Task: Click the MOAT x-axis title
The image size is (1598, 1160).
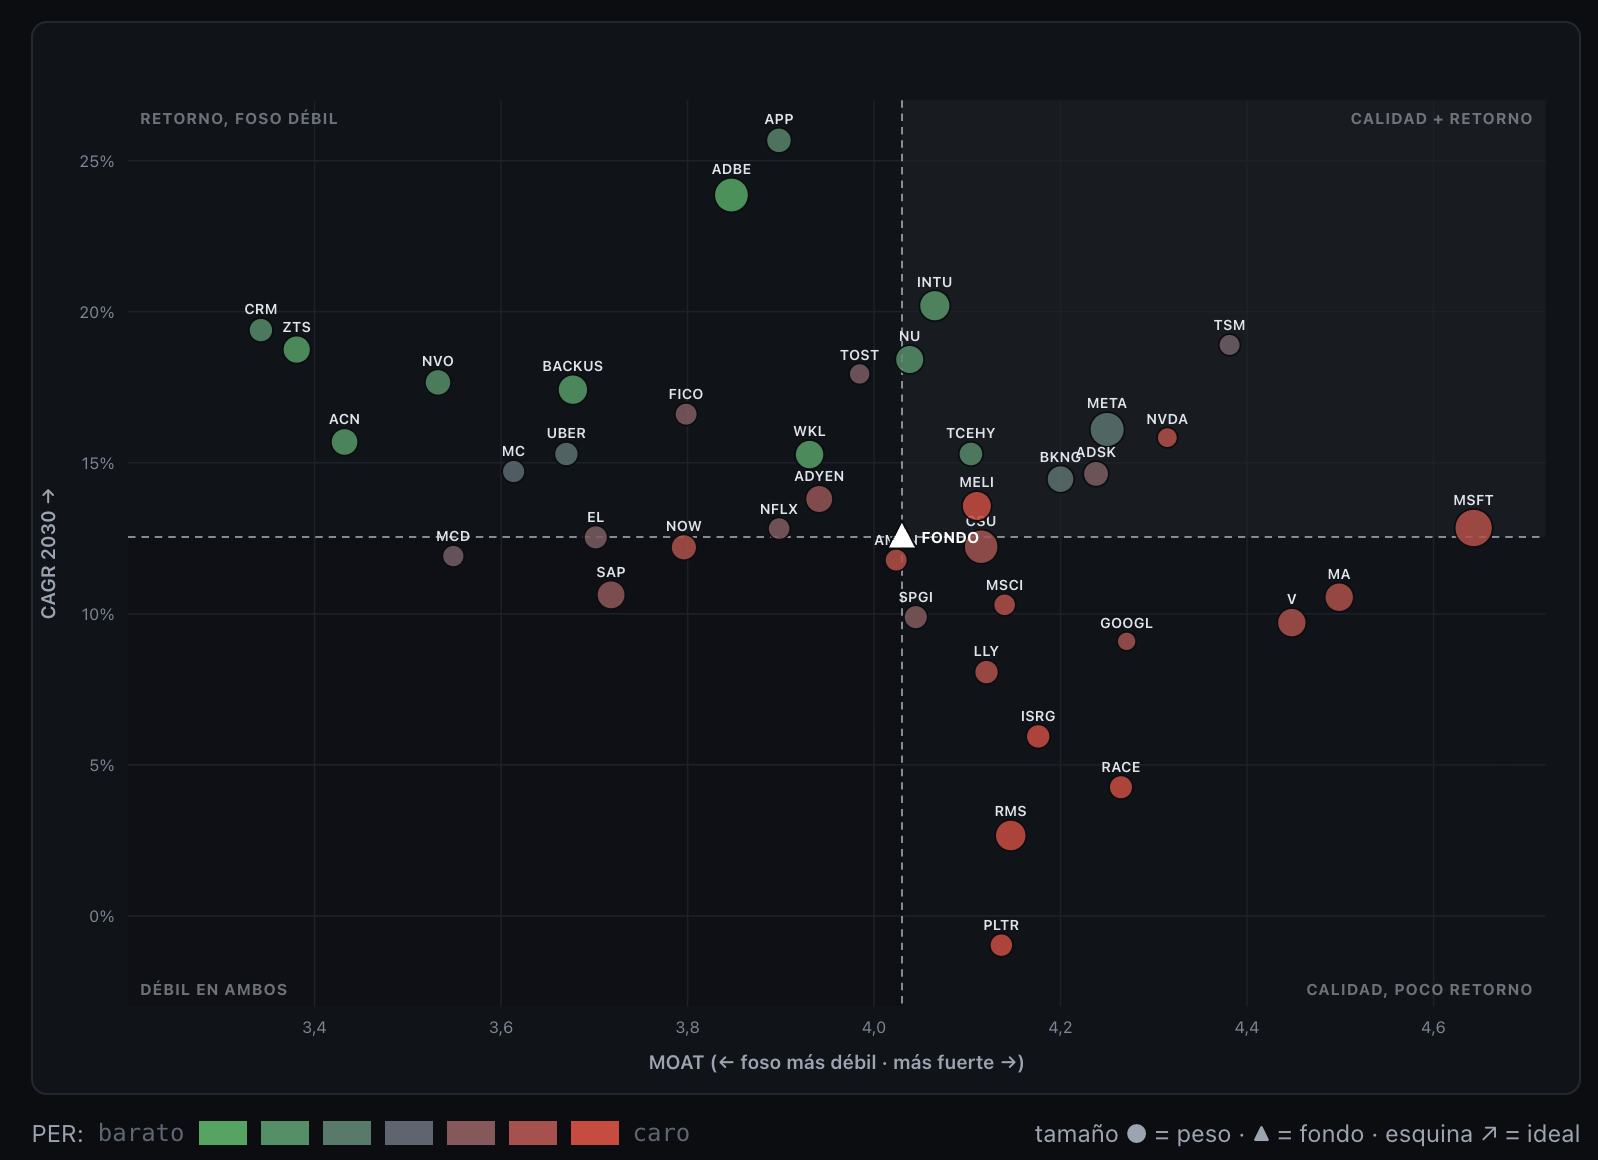Action: click(x=836, y=1062)
